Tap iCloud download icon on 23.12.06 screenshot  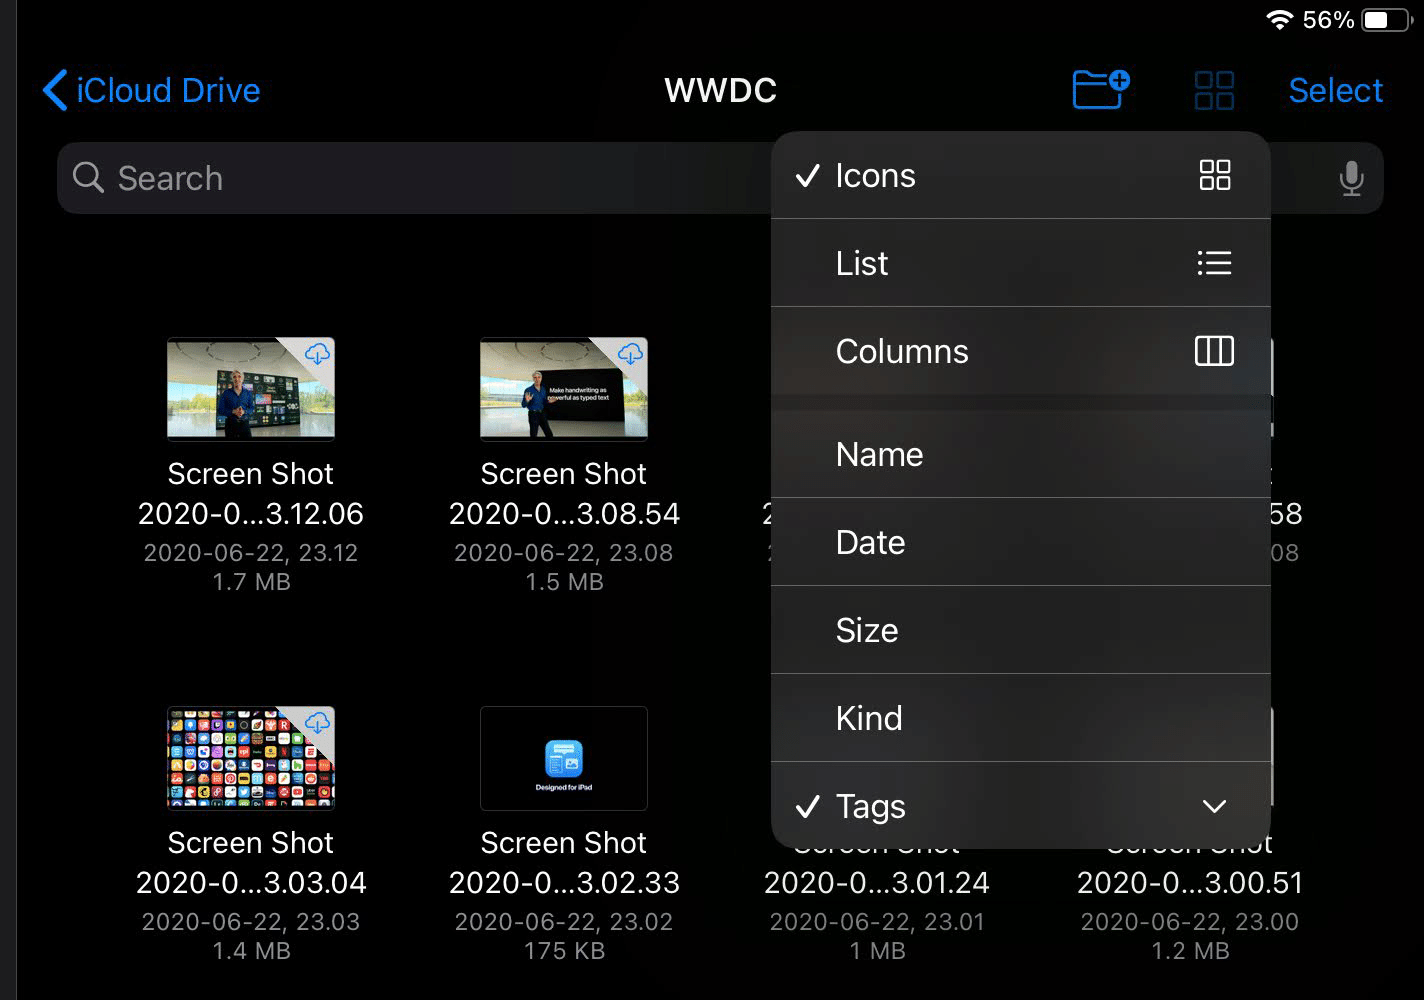[x=318, y=353]
